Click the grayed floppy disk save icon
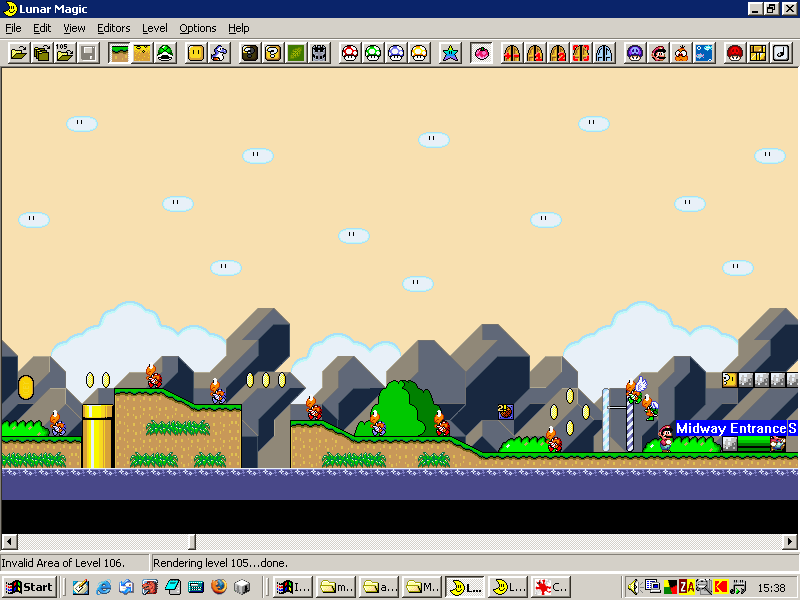The image size is (800, 600). [88, 53]
